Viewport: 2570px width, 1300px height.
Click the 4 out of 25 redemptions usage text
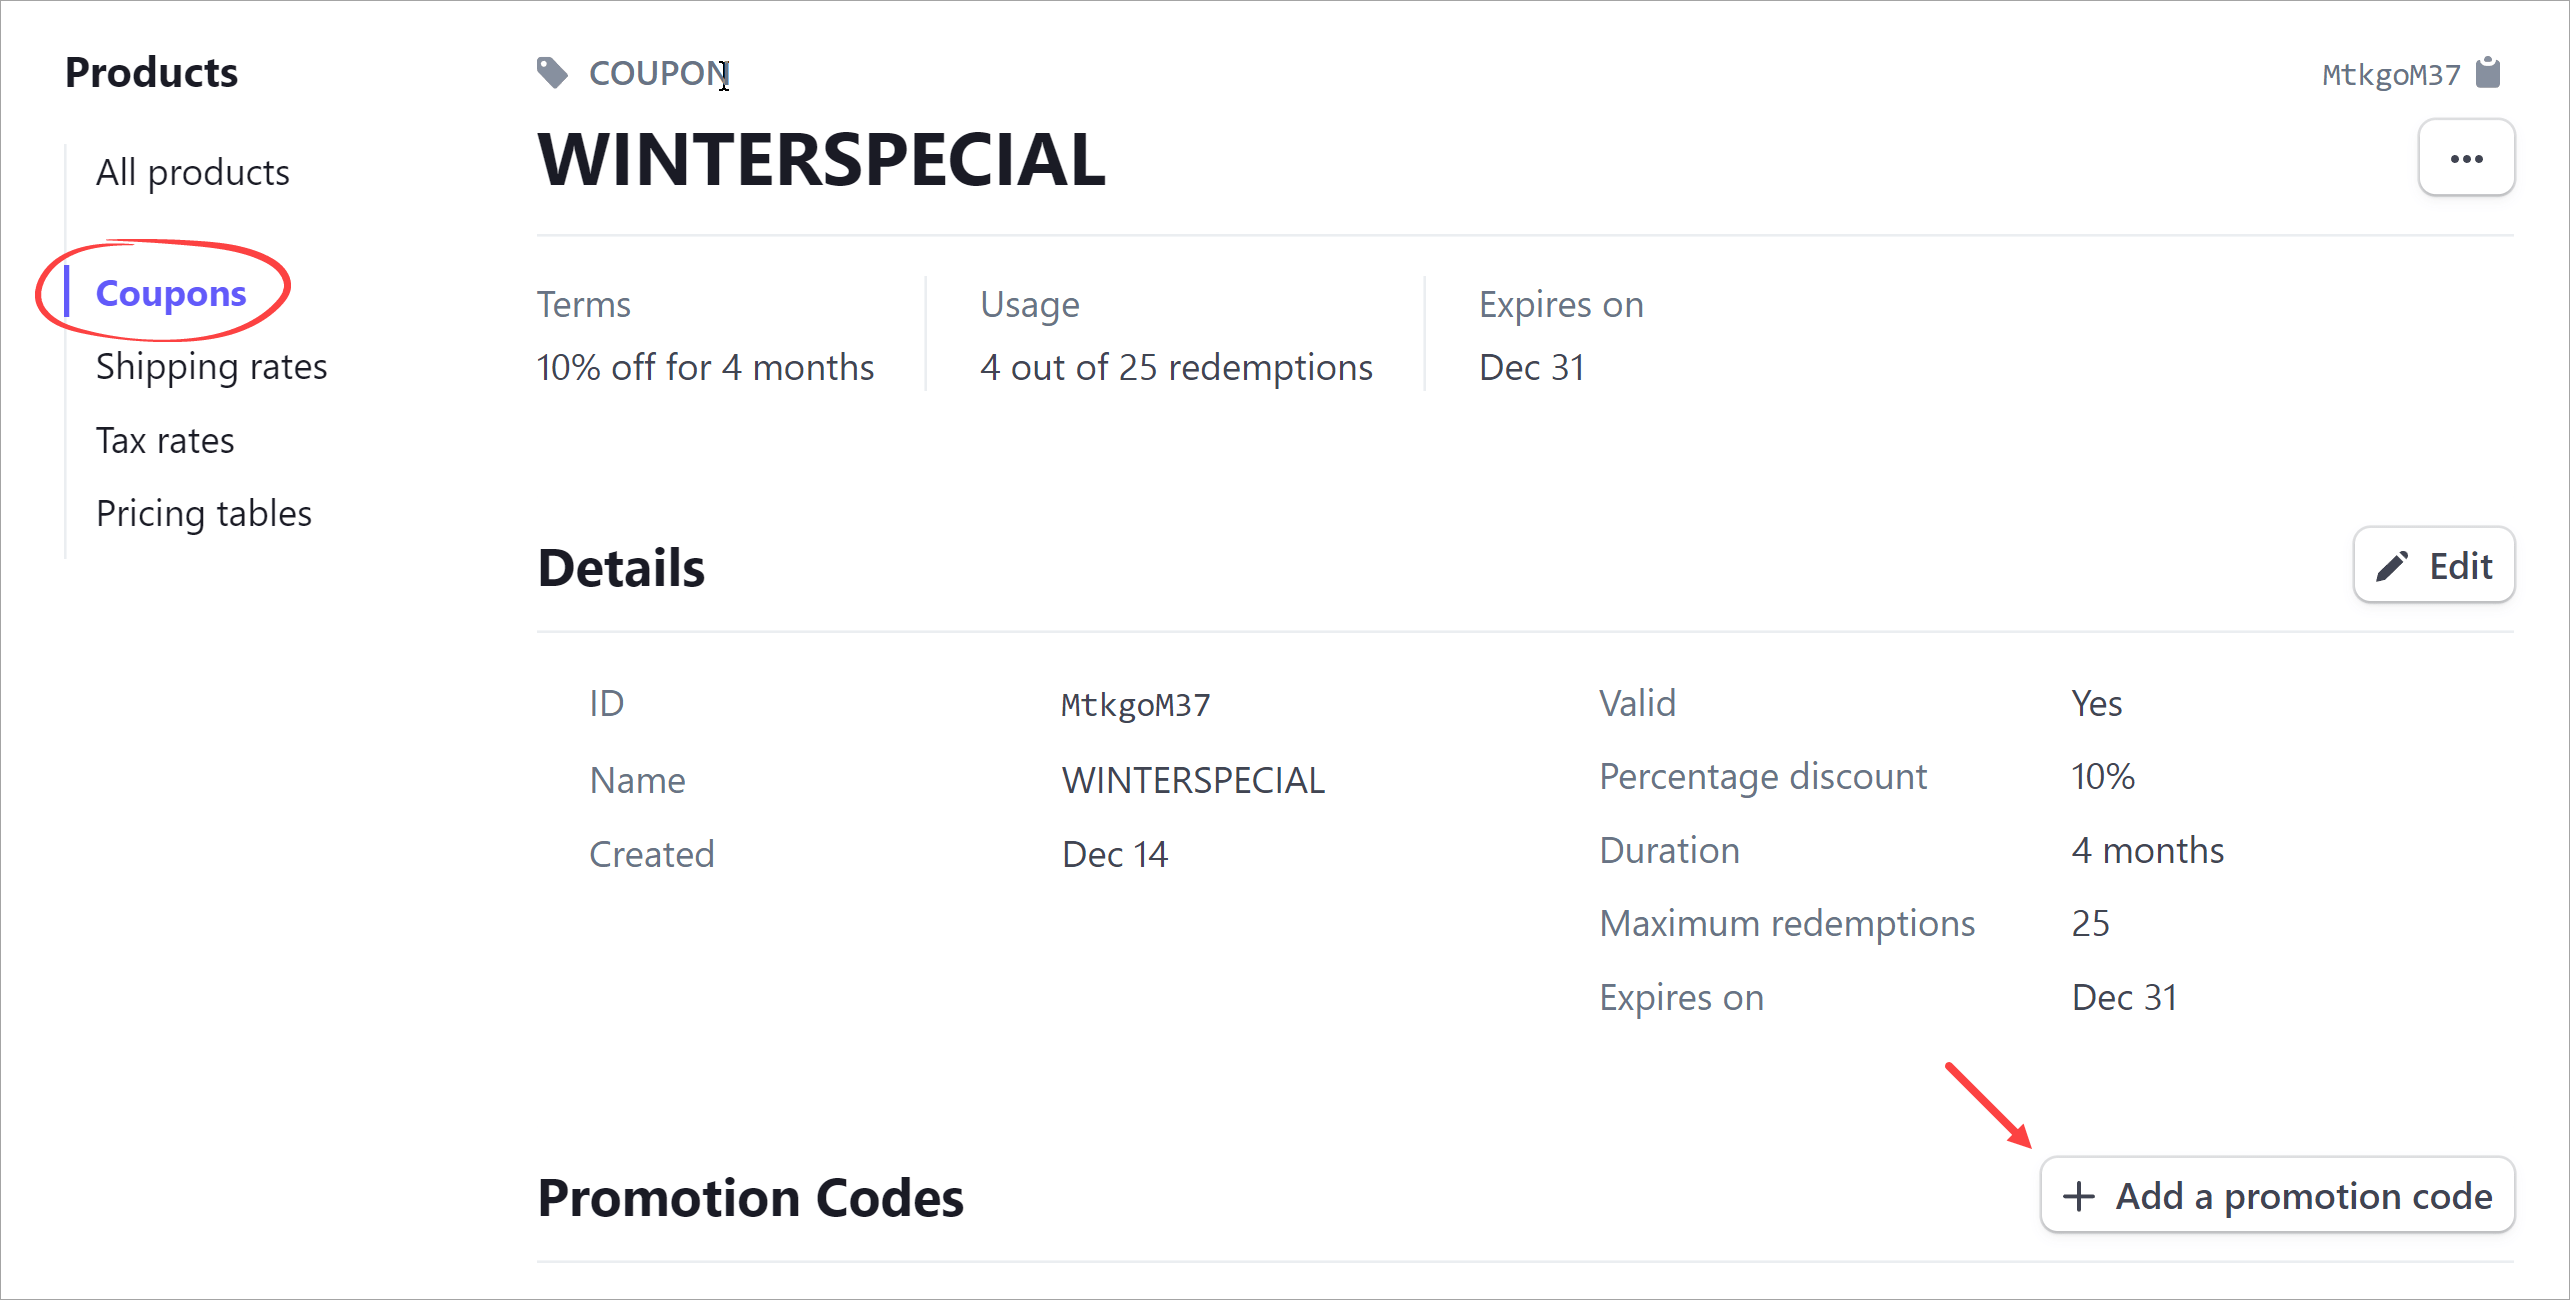tap(1176, 367)
